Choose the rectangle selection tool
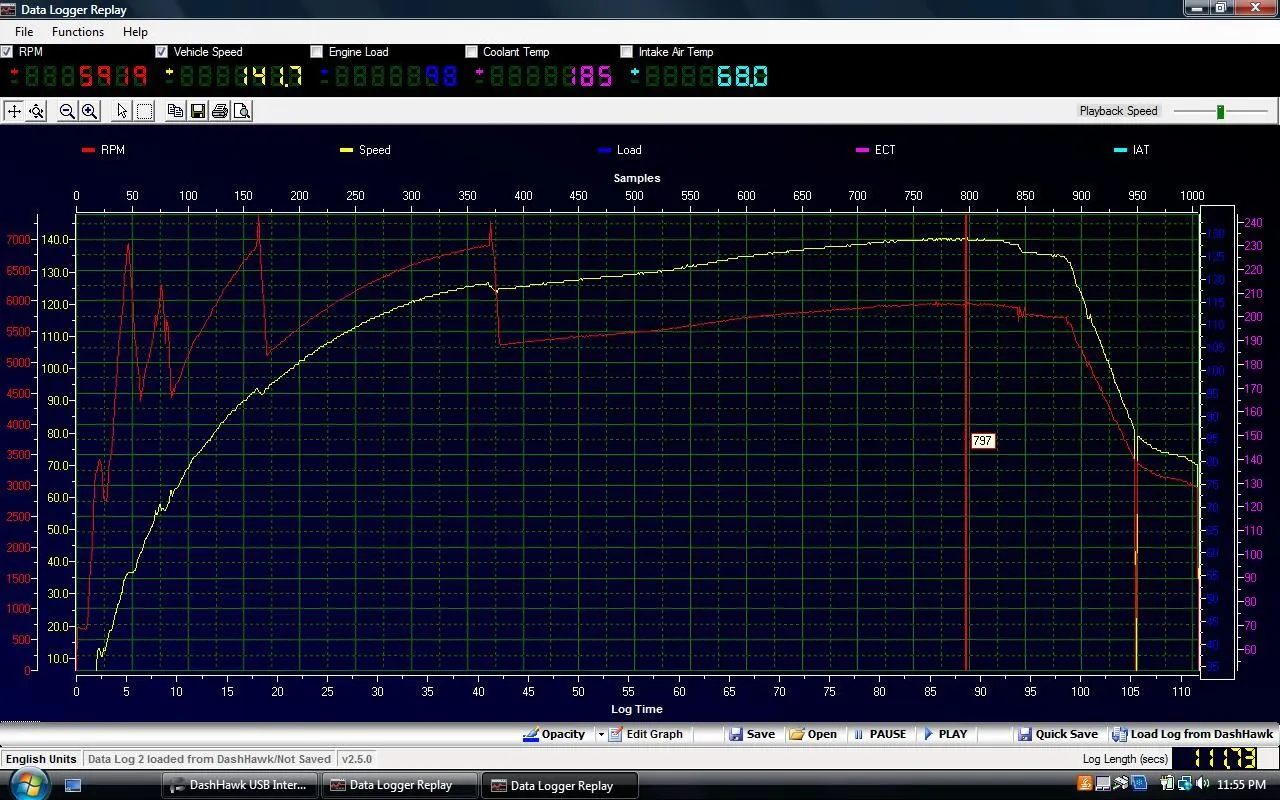 pos(144,110)
